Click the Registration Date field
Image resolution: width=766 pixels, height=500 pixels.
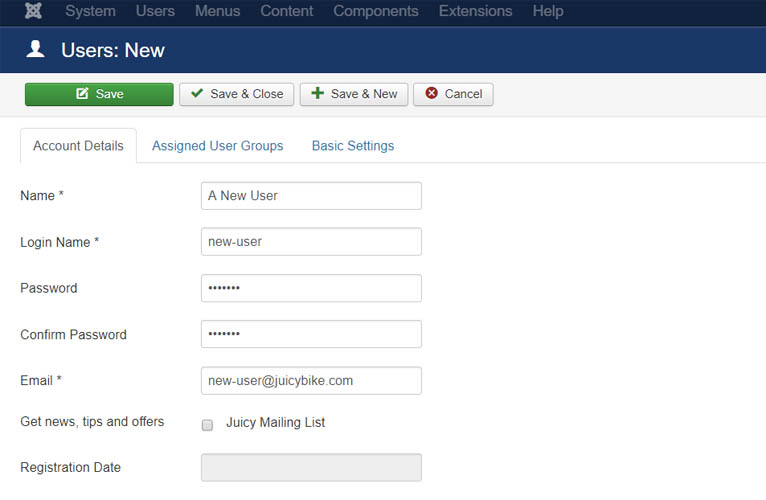tap(311, 467)
